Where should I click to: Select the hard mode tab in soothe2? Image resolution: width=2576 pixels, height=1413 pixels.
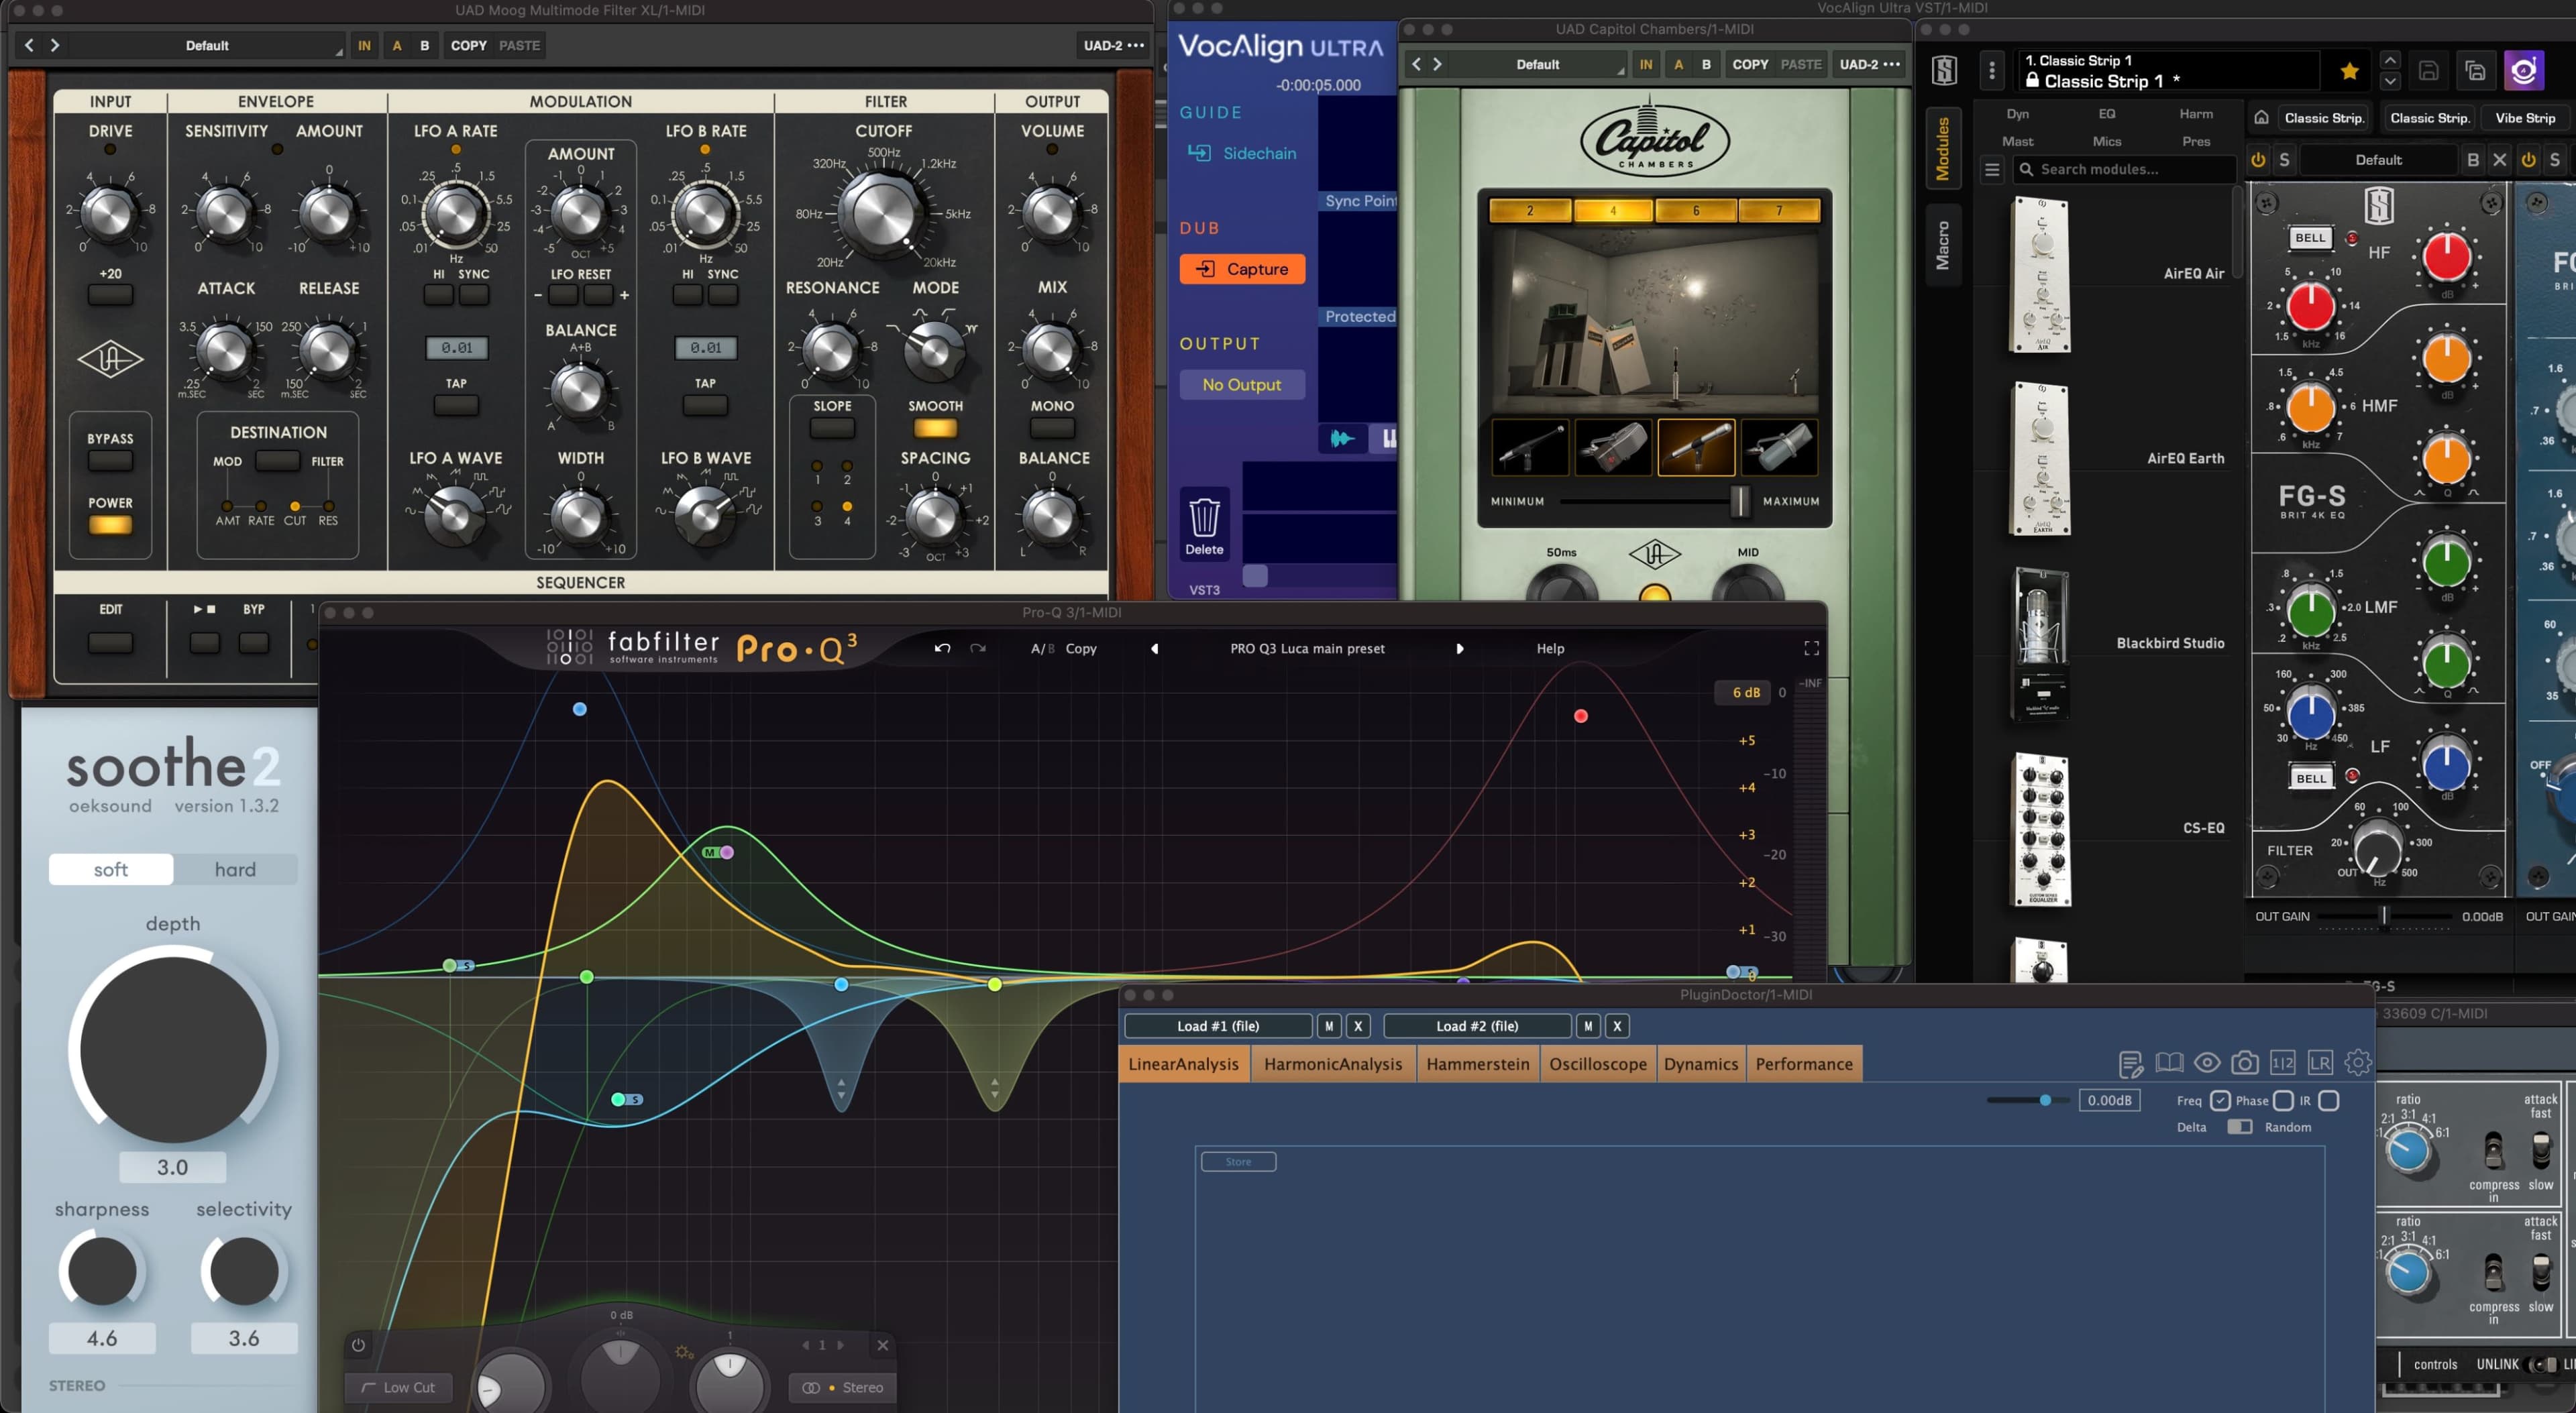pos(235,869)
